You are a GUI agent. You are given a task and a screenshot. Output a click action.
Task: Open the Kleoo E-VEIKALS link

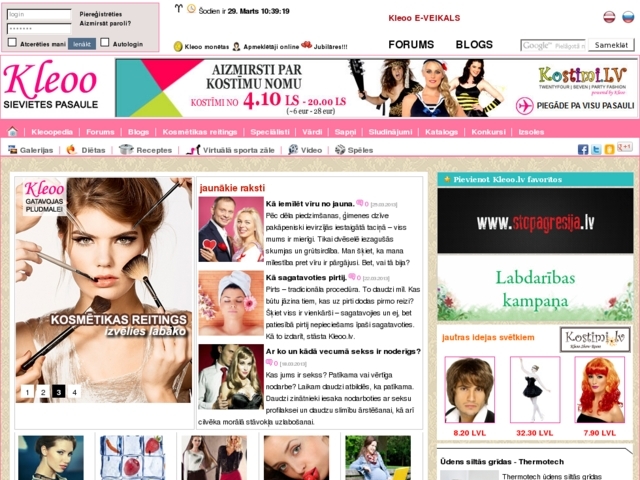pyautogui.click(x=424, y=18)
